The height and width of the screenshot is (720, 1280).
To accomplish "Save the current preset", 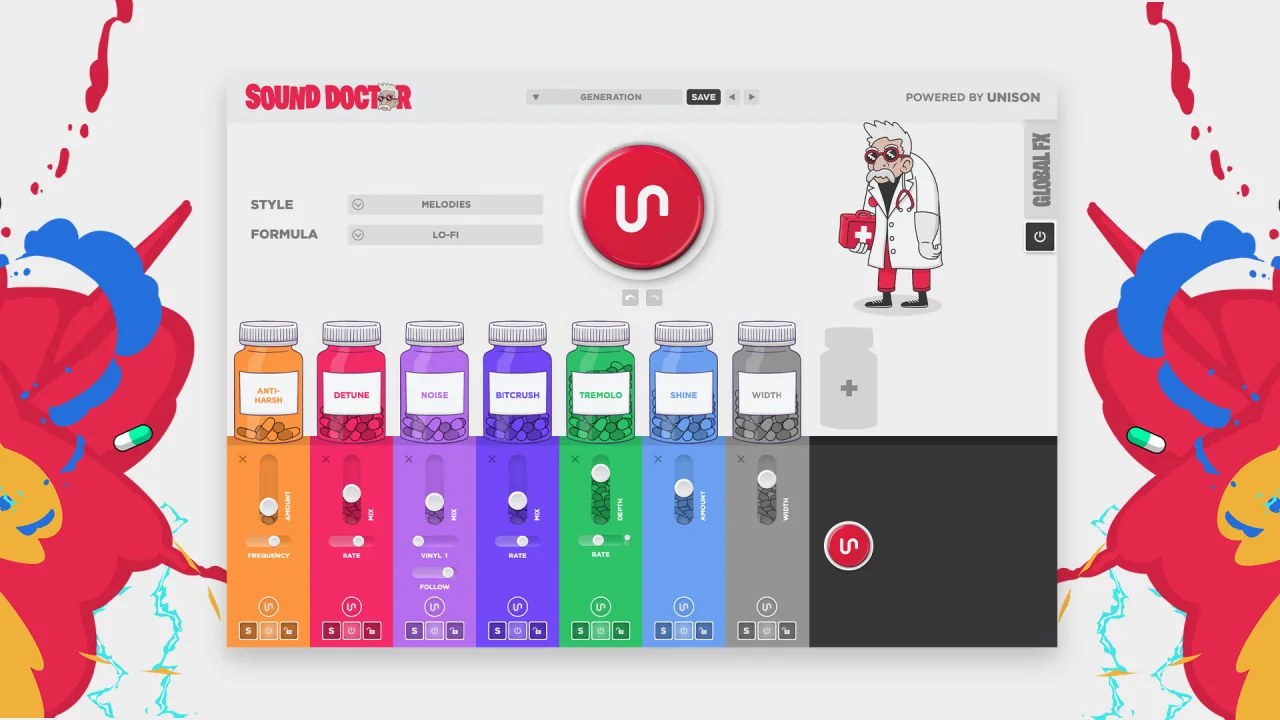I will [703, 97].
